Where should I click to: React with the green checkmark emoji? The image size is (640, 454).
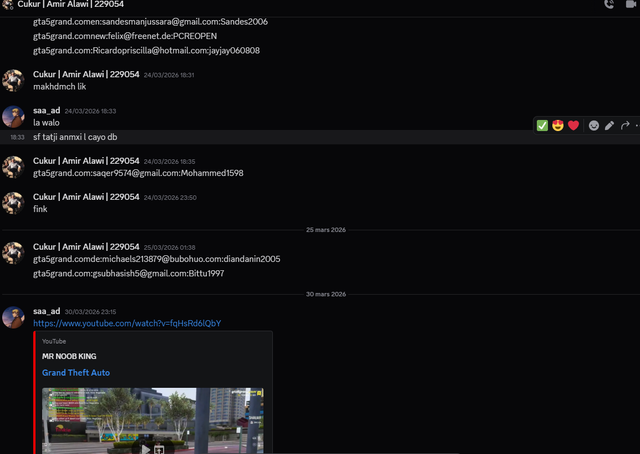542,125
